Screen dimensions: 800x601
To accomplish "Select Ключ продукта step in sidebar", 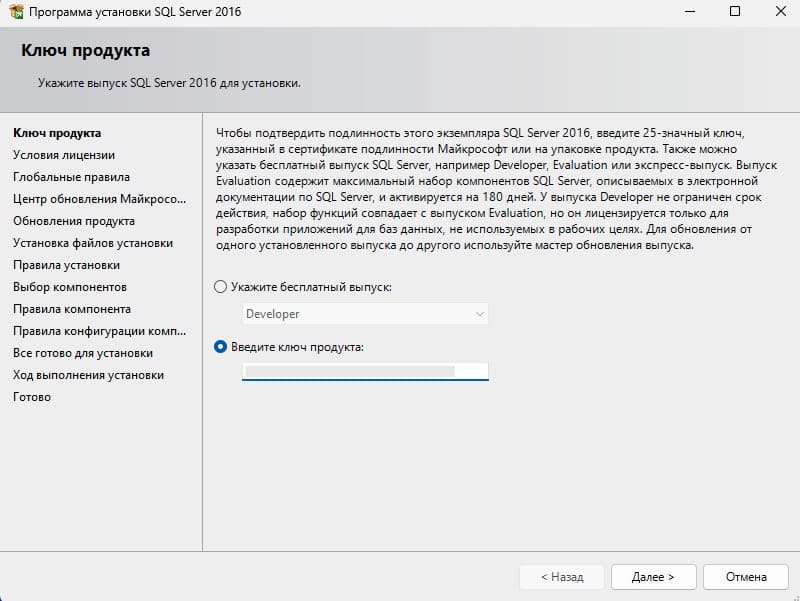I will [x=57, y=133].
